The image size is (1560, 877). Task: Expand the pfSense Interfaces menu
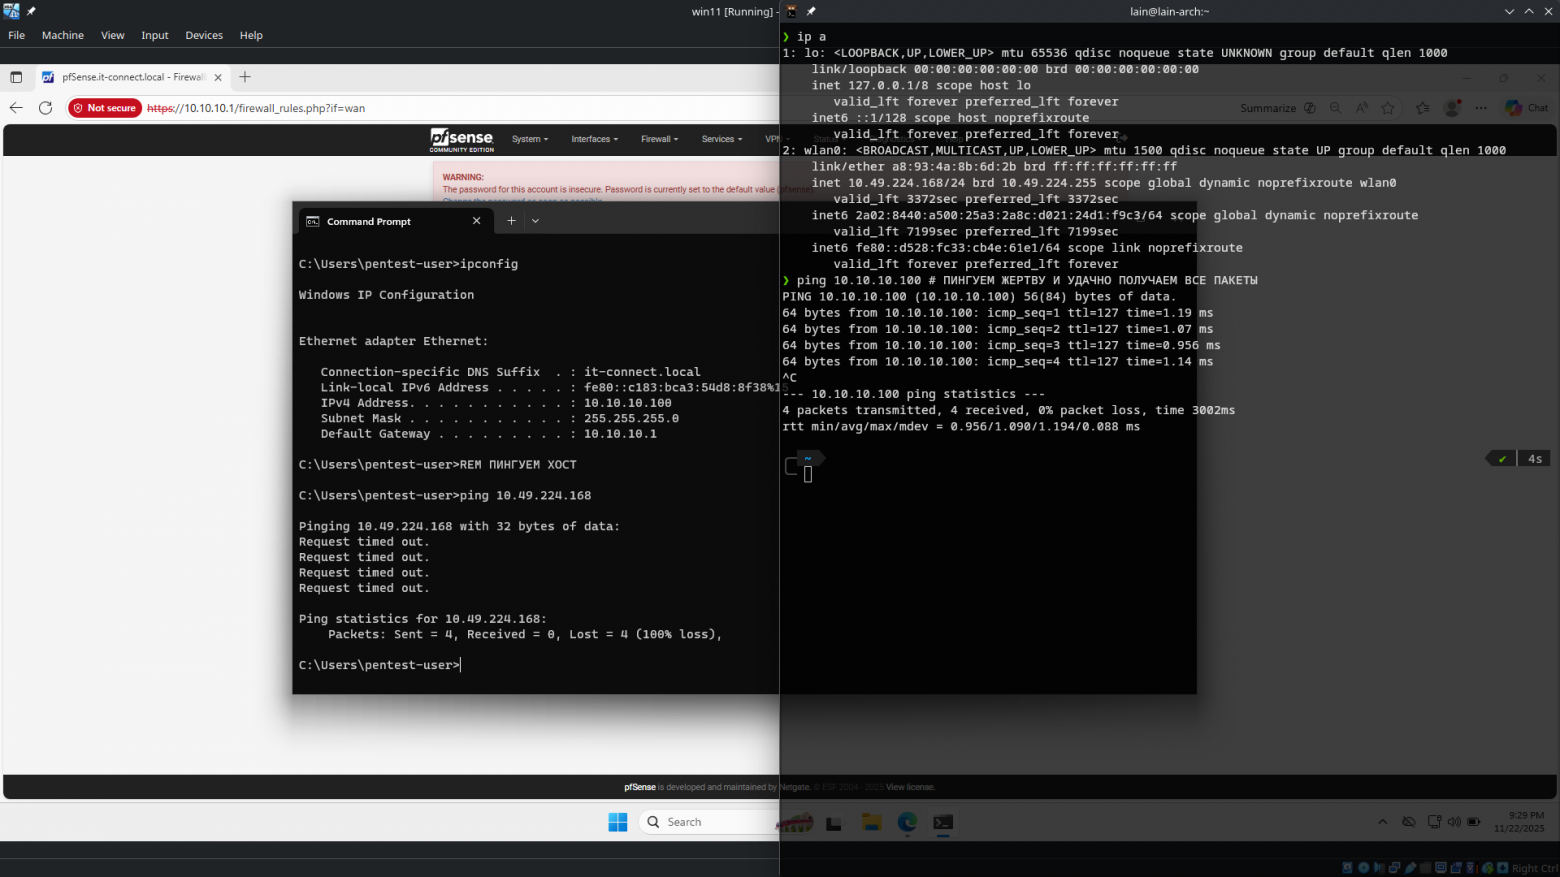(x=594, y=139)
